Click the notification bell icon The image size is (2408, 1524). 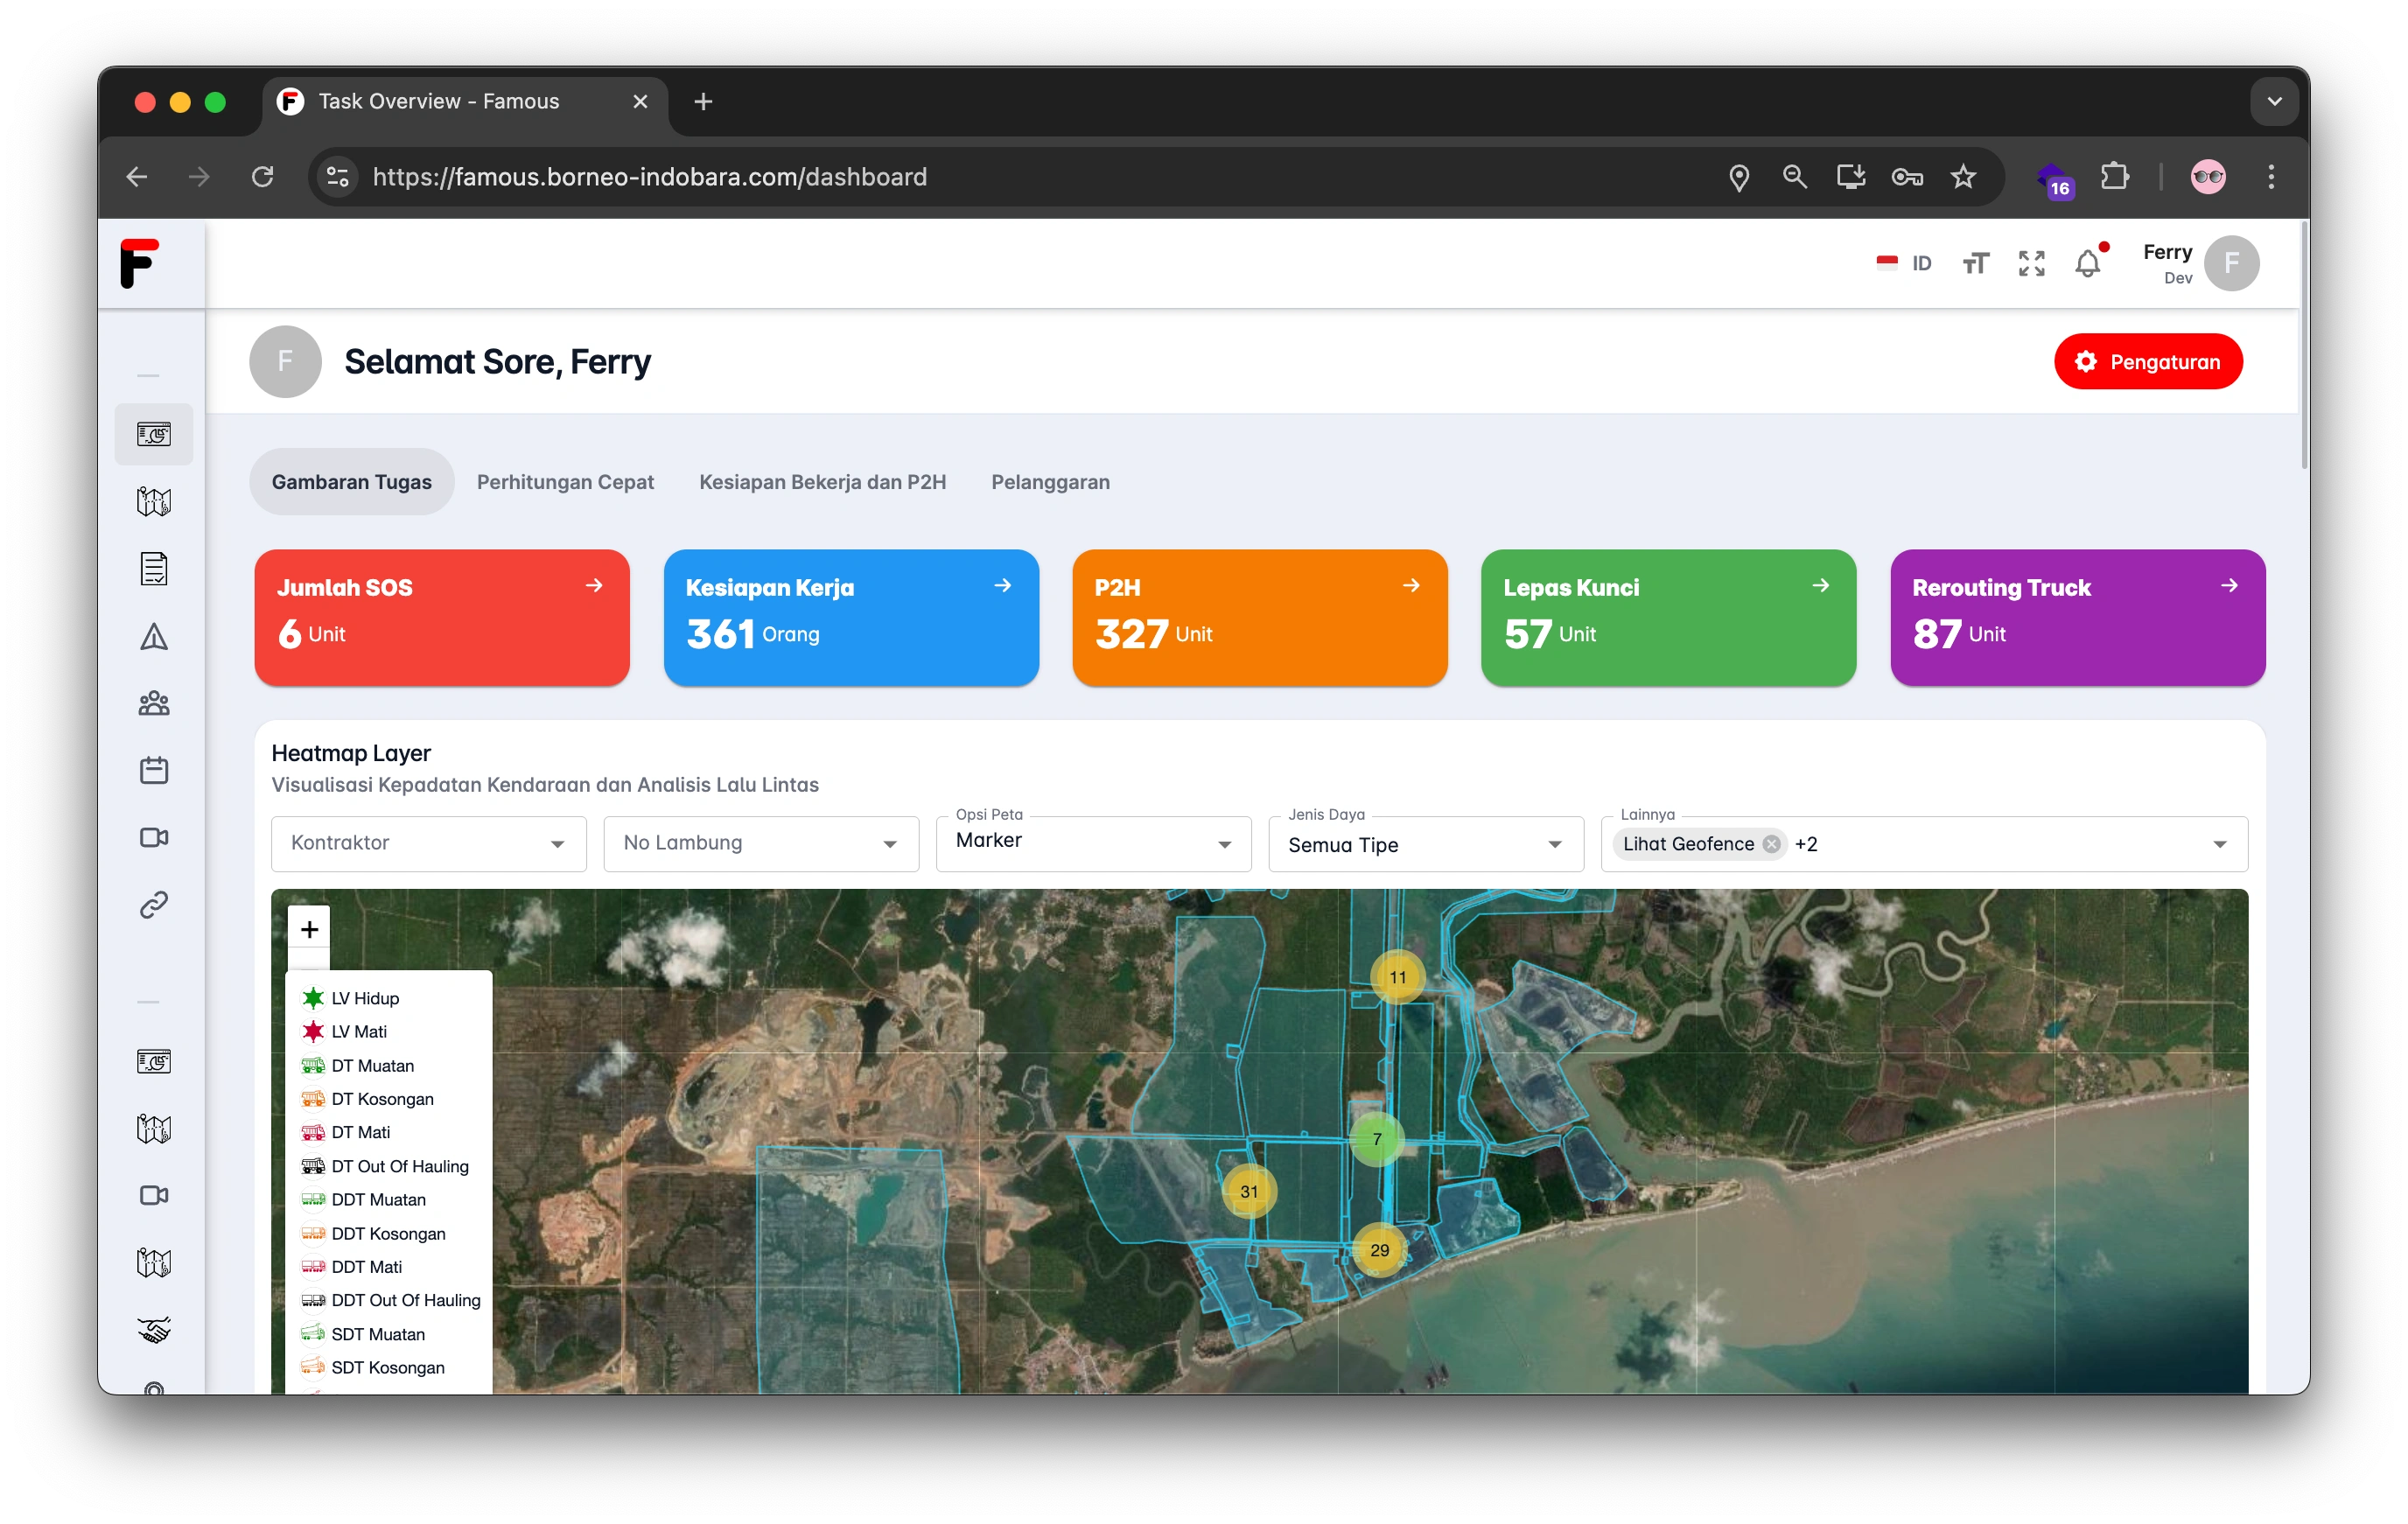click(2087, 264)
